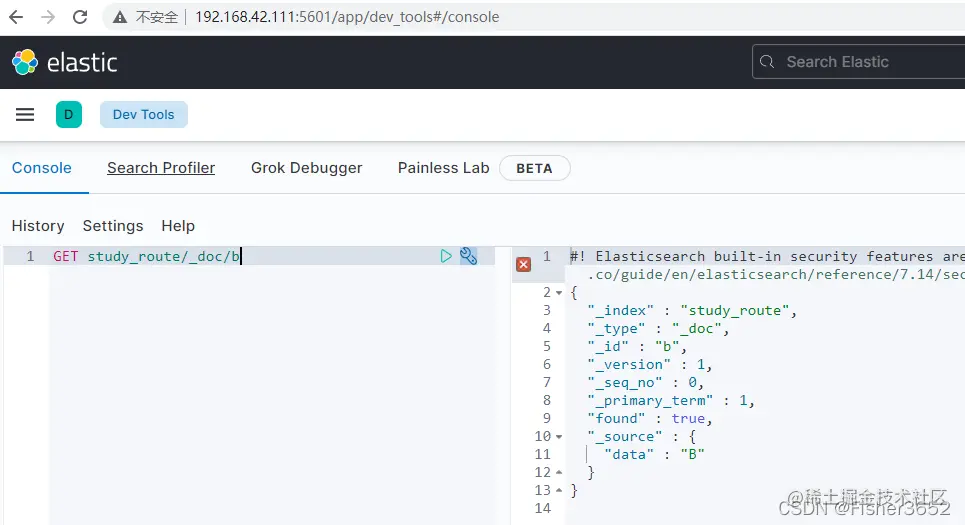This screenshot has width=965, height=525.
Task: Click the magnifier icon in Search Elastic
Action: click(767, 62)
